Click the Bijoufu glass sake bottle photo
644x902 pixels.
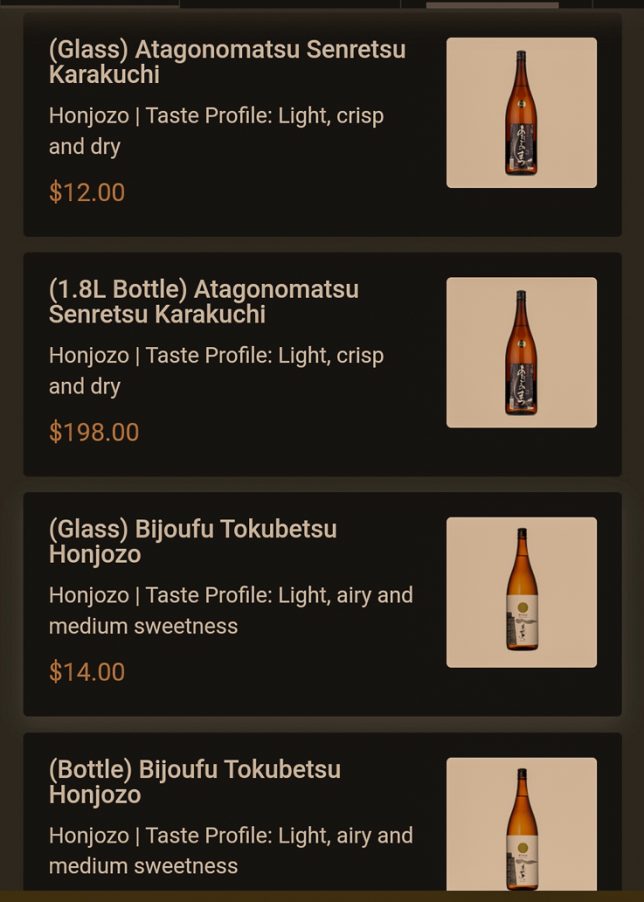(x=520, y=592)
